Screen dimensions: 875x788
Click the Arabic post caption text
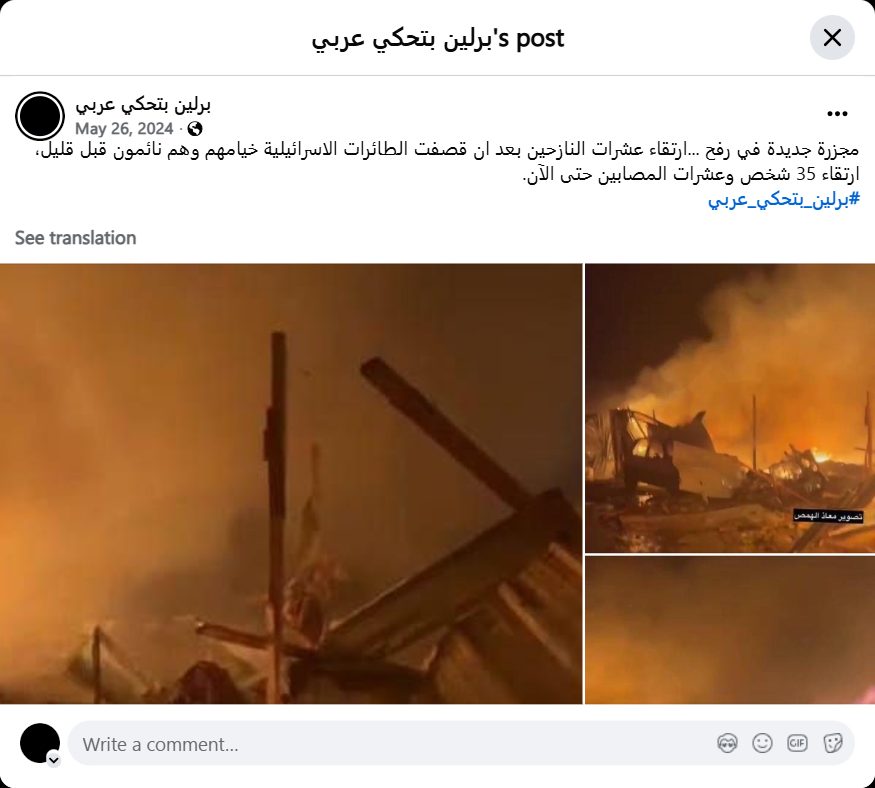click(x=447, y=162)
